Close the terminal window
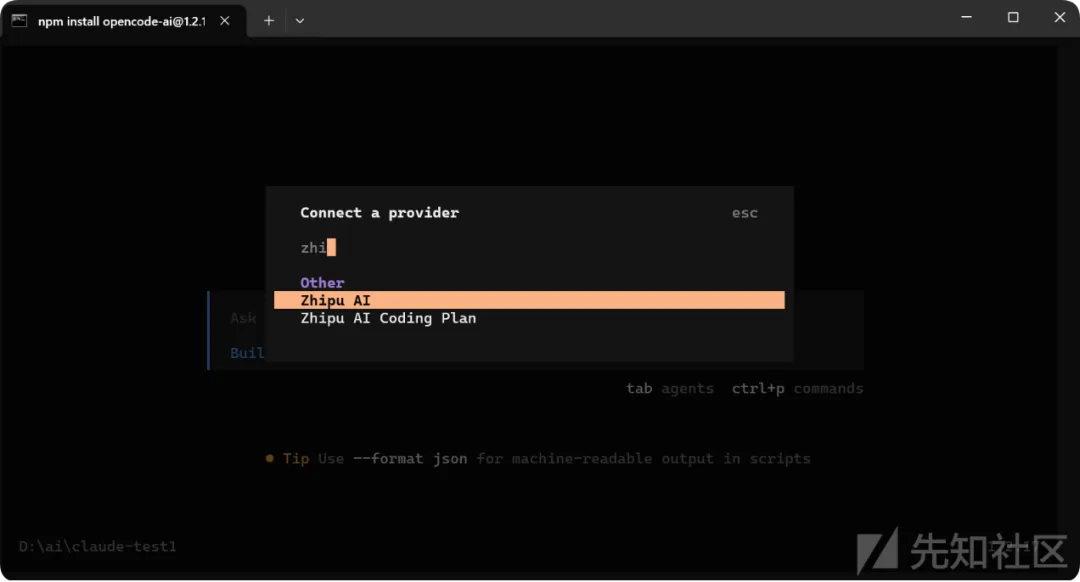This screenshot has width=1080, height=582. (1059, 17)
